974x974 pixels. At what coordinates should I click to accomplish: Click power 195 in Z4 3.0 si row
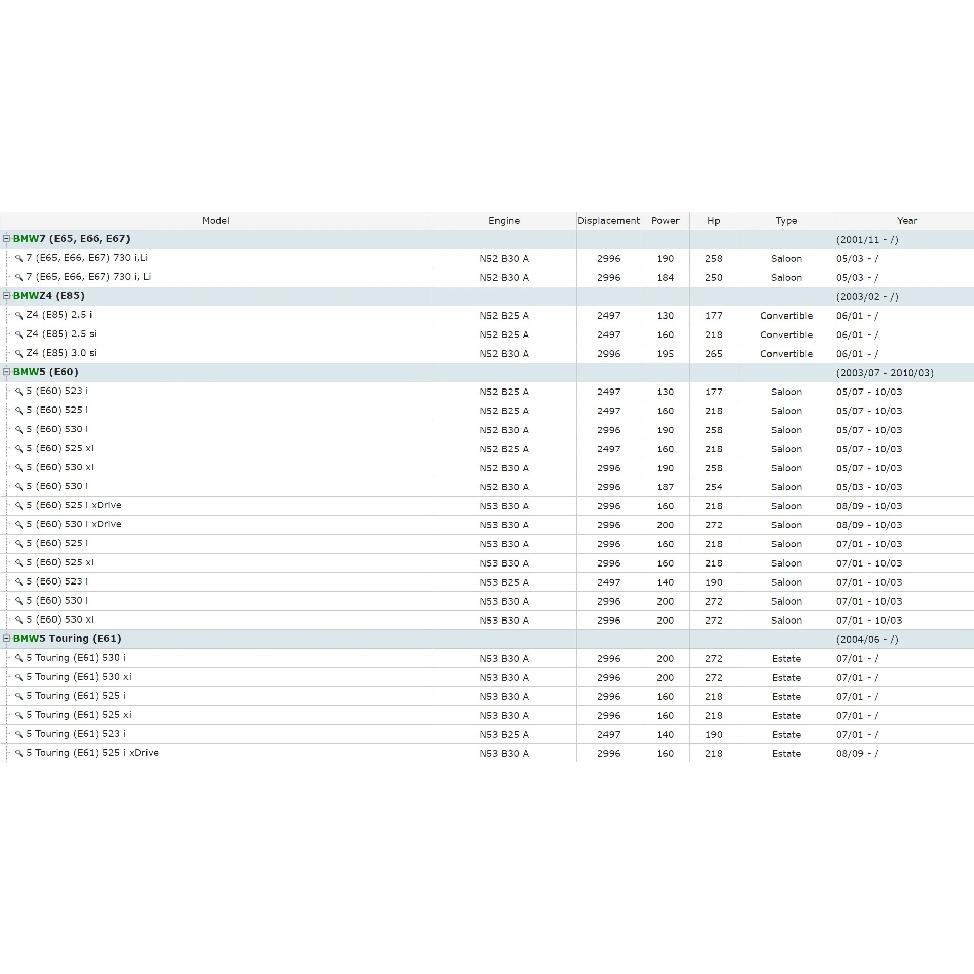coord(665,353)
